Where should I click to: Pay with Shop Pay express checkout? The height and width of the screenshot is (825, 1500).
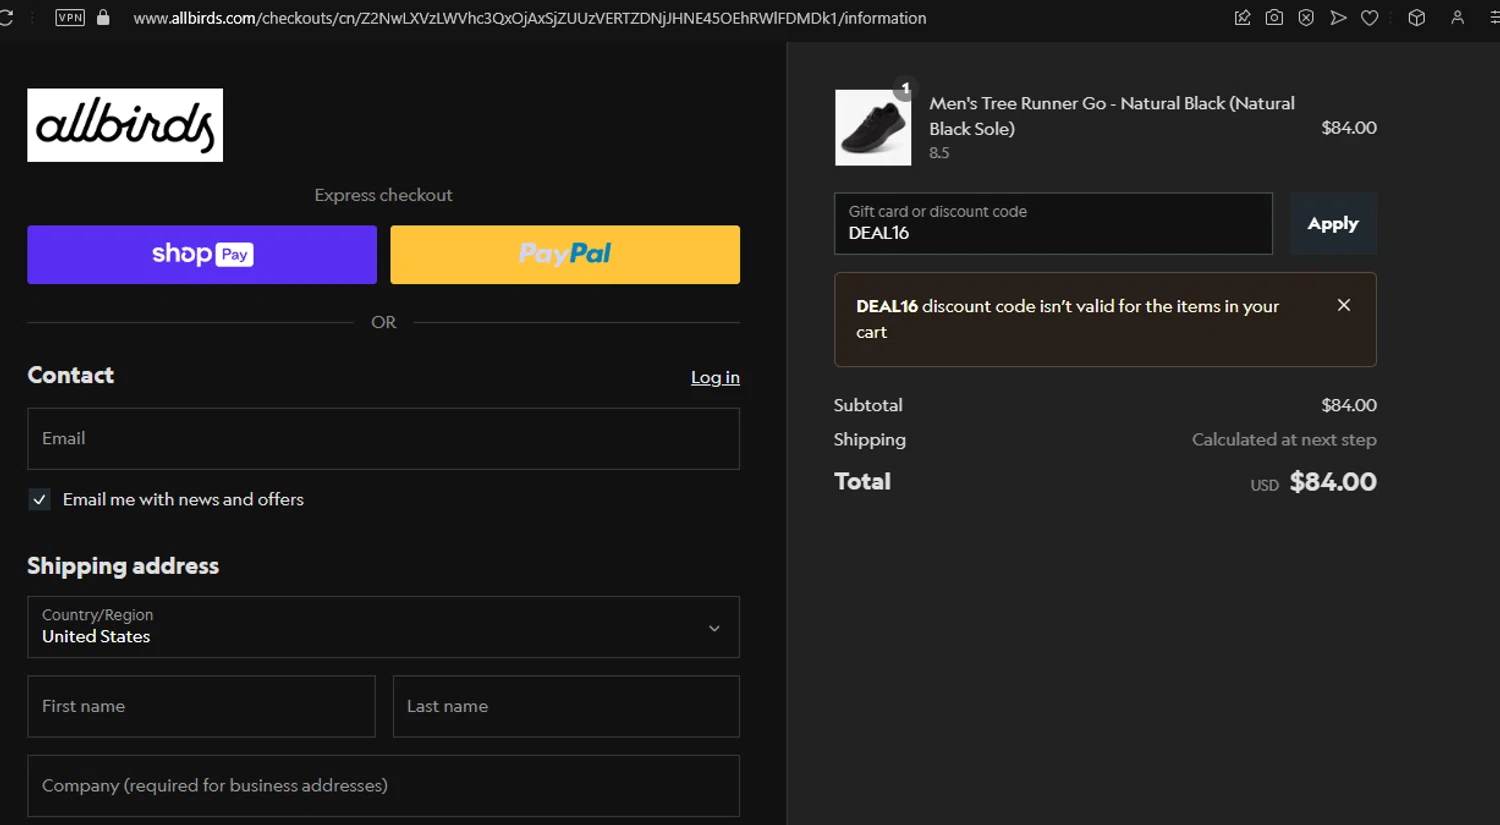click(202, 254)
